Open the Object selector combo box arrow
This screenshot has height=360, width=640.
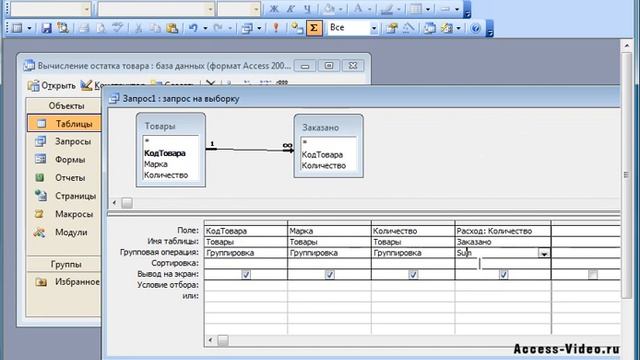pyautogui.click(x=87, y=9)
